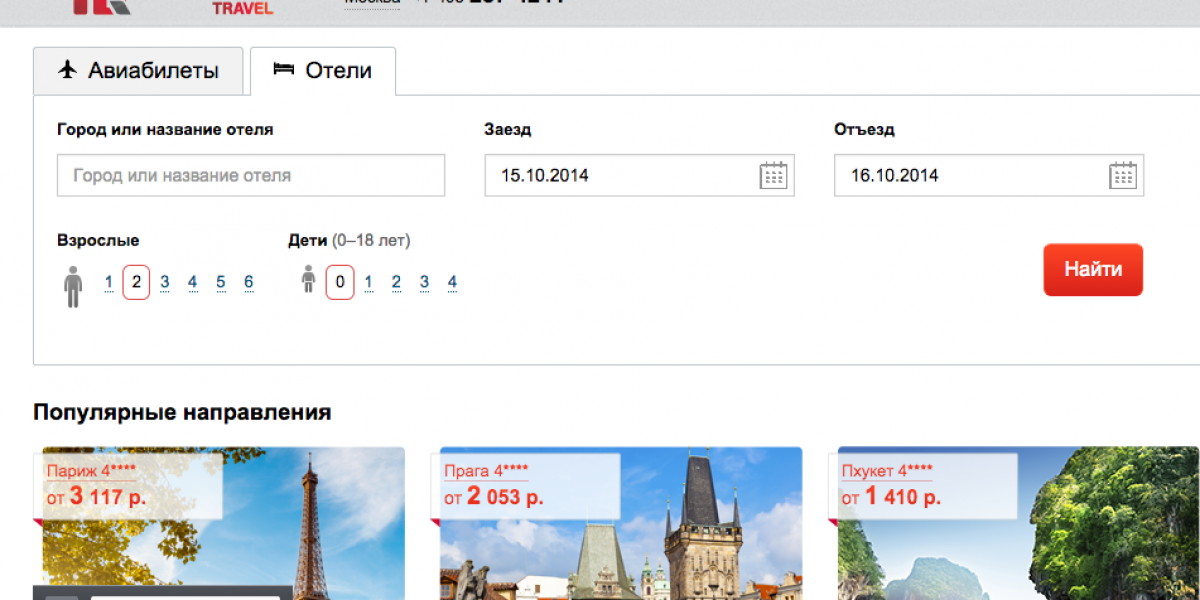This screenshot has height=600, width=1200.
Task: Set children count to 2
Action: pyautogui.click(x=396, y=282)
